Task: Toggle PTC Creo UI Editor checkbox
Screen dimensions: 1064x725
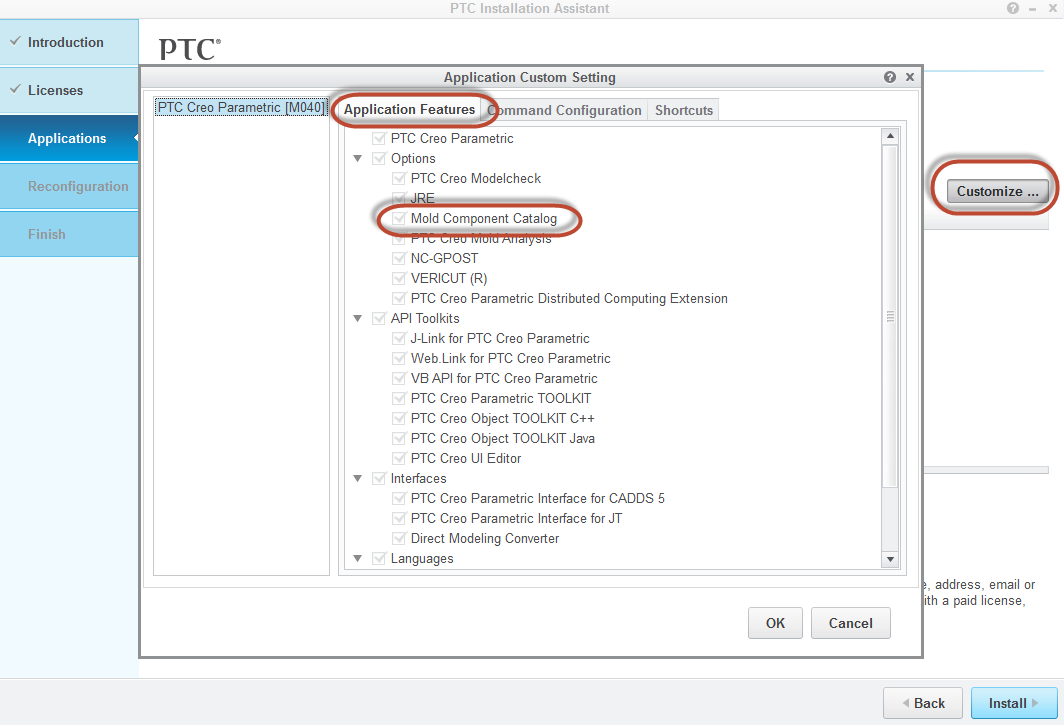Action: pyautogui.click(x=399, y=459)
